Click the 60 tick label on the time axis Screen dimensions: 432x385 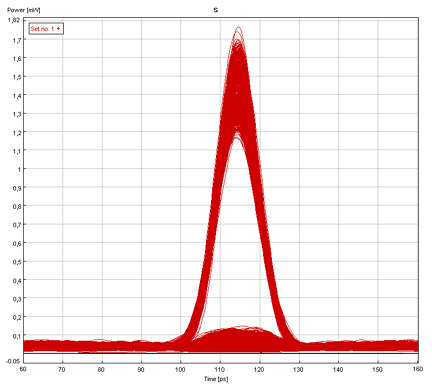(x=23, y=369)
